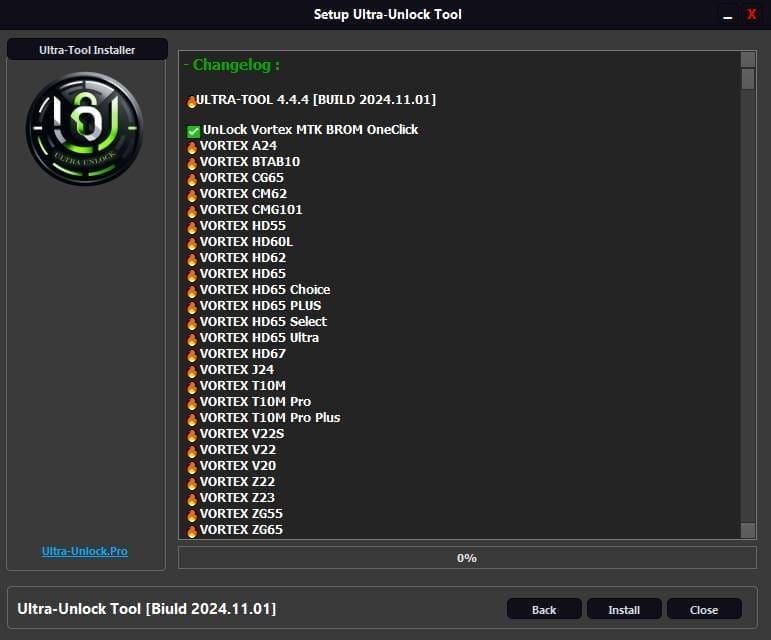Select the flame icon next to VORTEX ZG65
Viewport: 771px width, 640px height.
[x=192, y=530]
